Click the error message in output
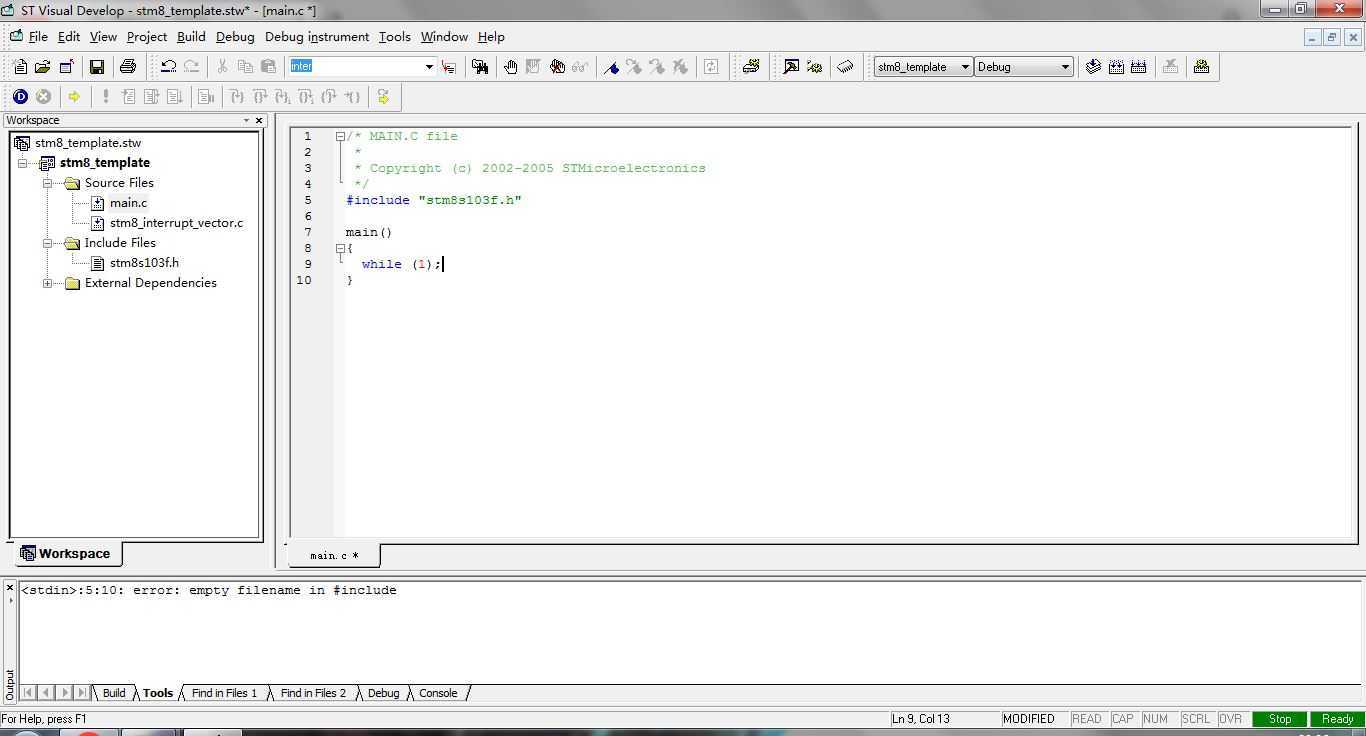This screenshot has width=1366, height=736. (x=209, y=591)
